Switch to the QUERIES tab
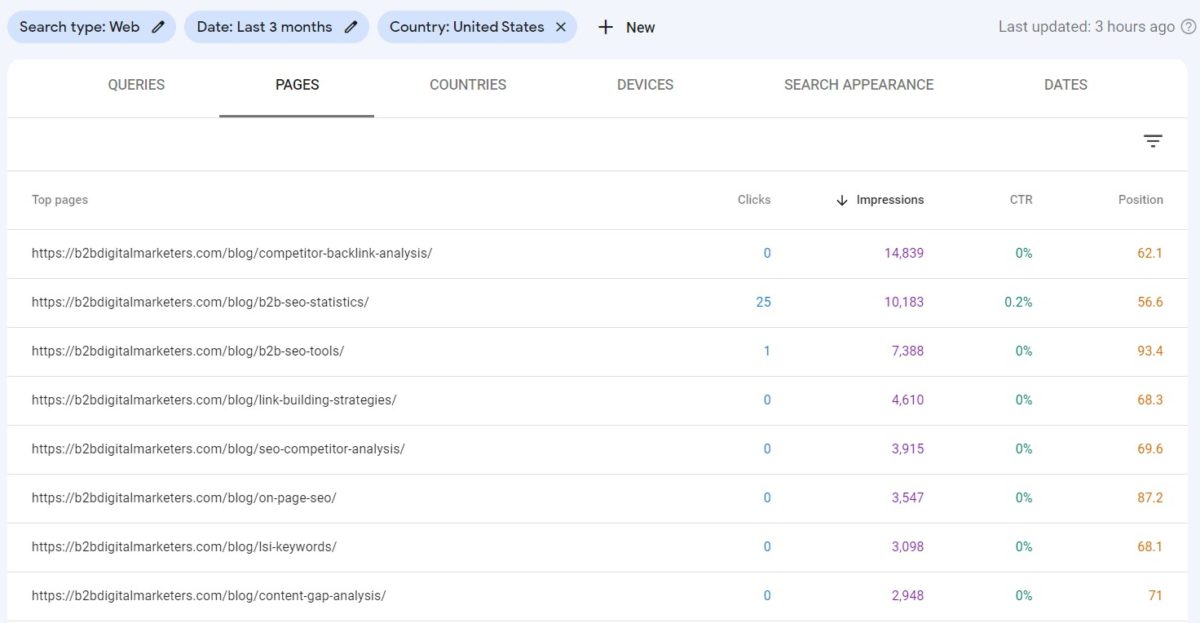The width and height of the screenshot is (1200, 623). coord(135,85)
